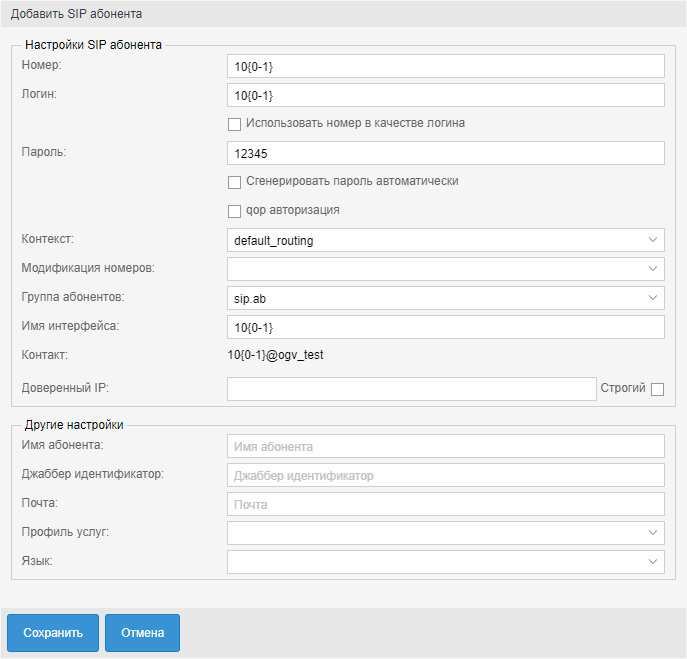Click the 'Джаббер идентификатор' field
The image size is (687, 659).
pyautogui.click(x=445, y=475)
